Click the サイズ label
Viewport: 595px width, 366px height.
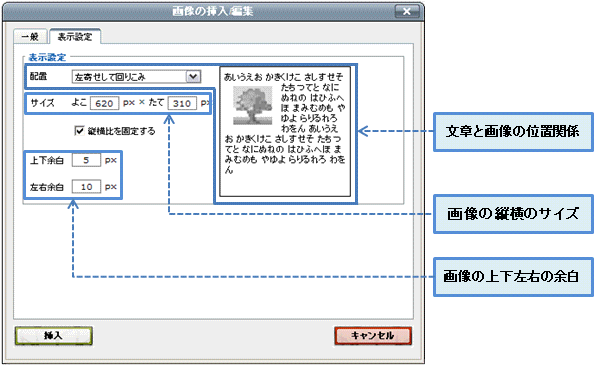click(42, 103)
